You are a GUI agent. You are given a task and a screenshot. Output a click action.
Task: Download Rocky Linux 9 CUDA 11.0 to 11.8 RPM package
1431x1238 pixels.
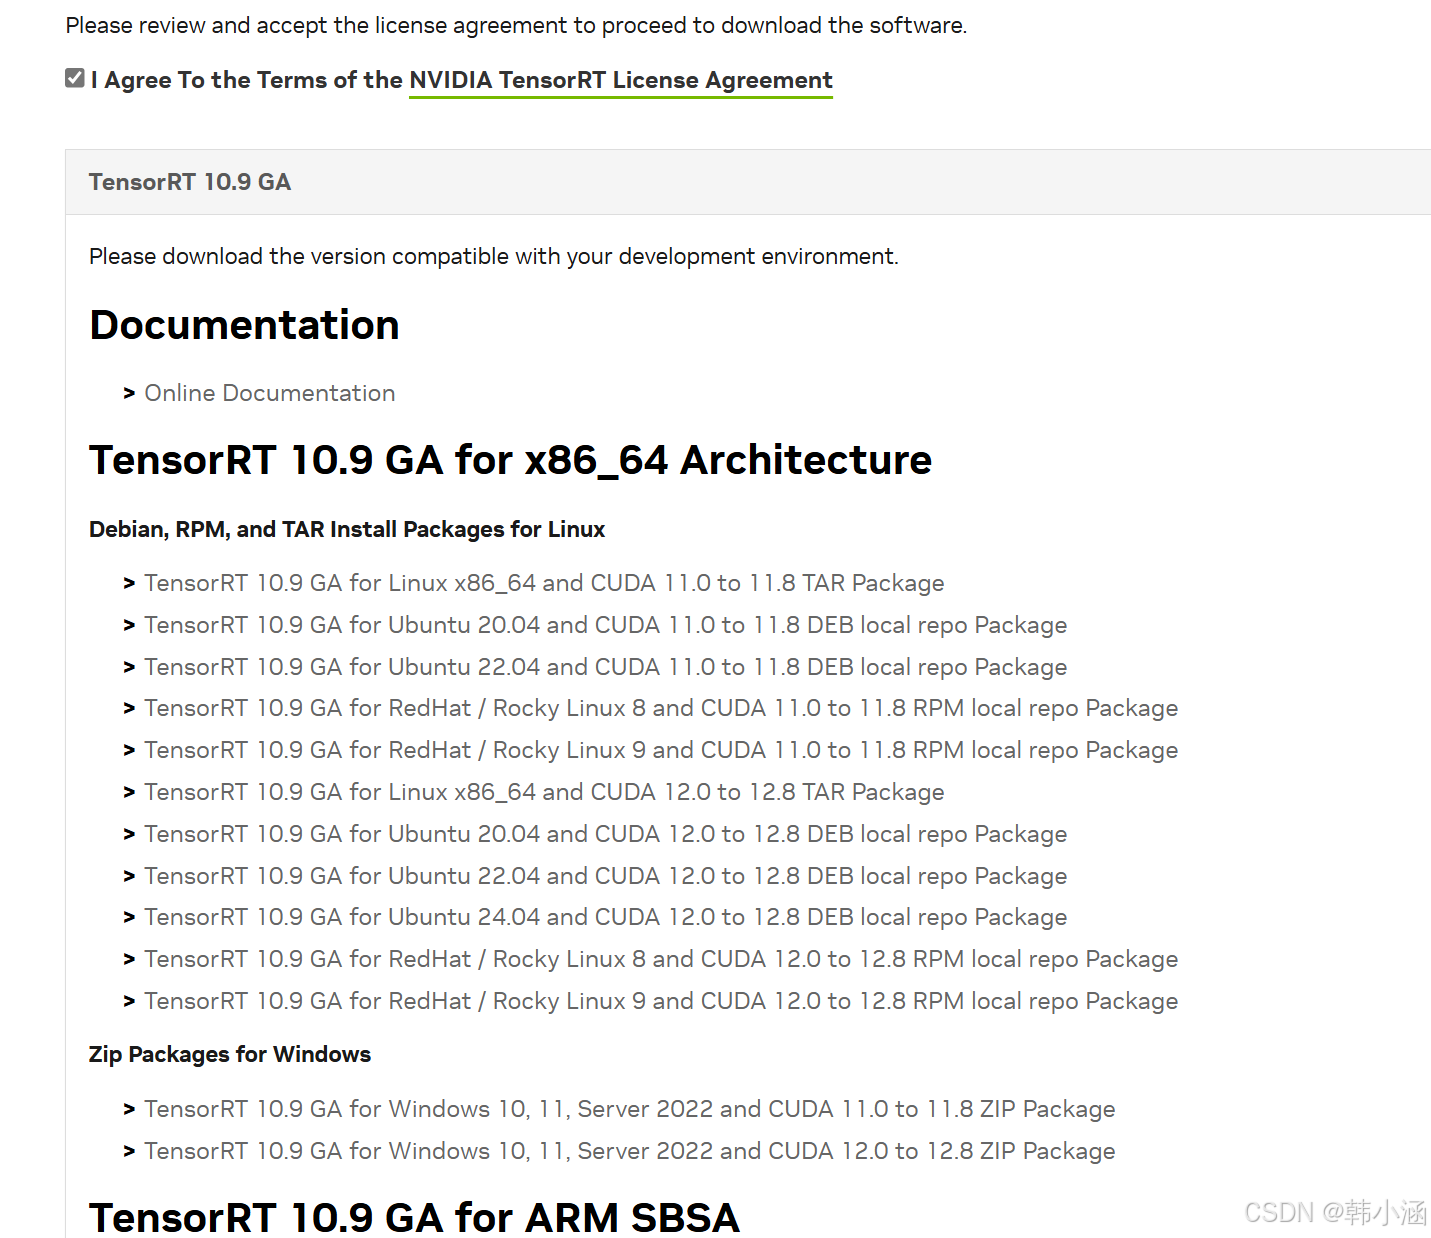pyautogui.click(x=661, y=750)
